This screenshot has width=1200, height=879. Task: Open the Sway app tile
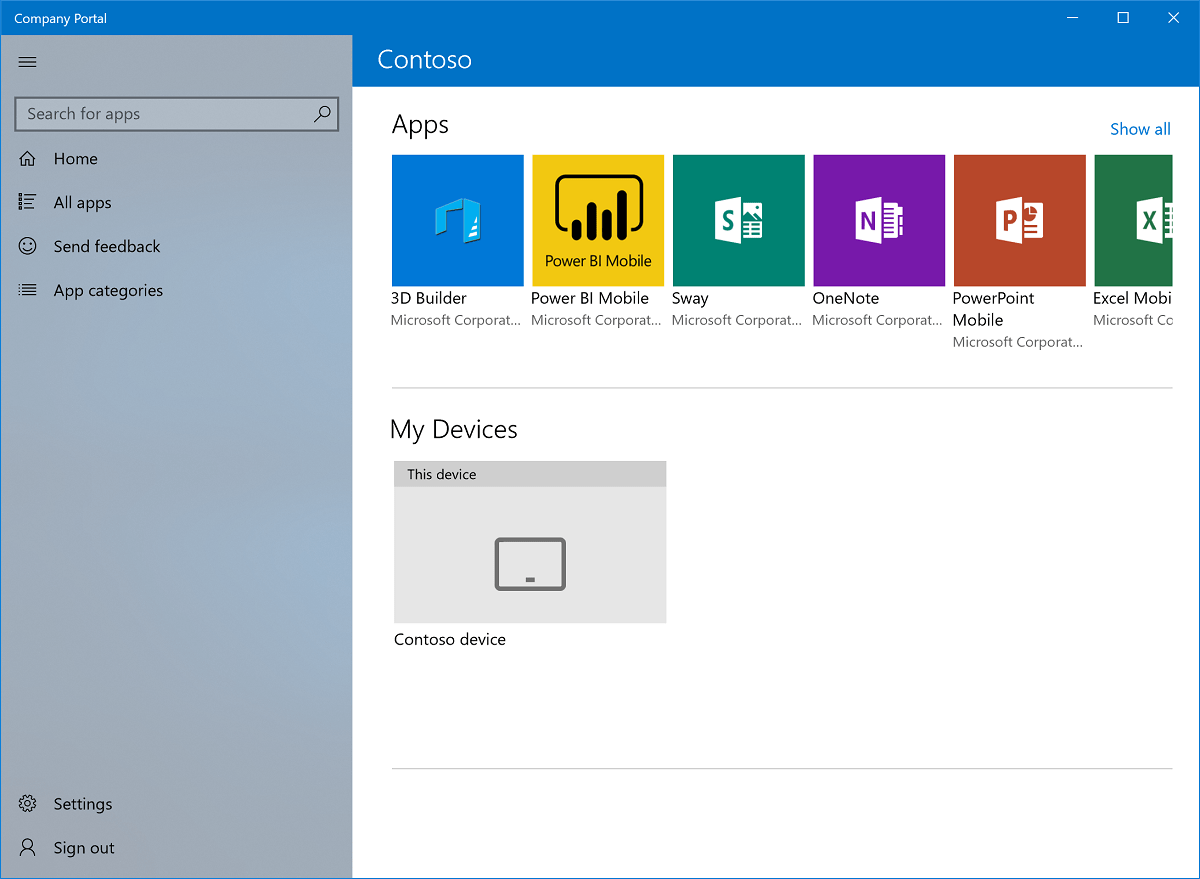[738, 220]
